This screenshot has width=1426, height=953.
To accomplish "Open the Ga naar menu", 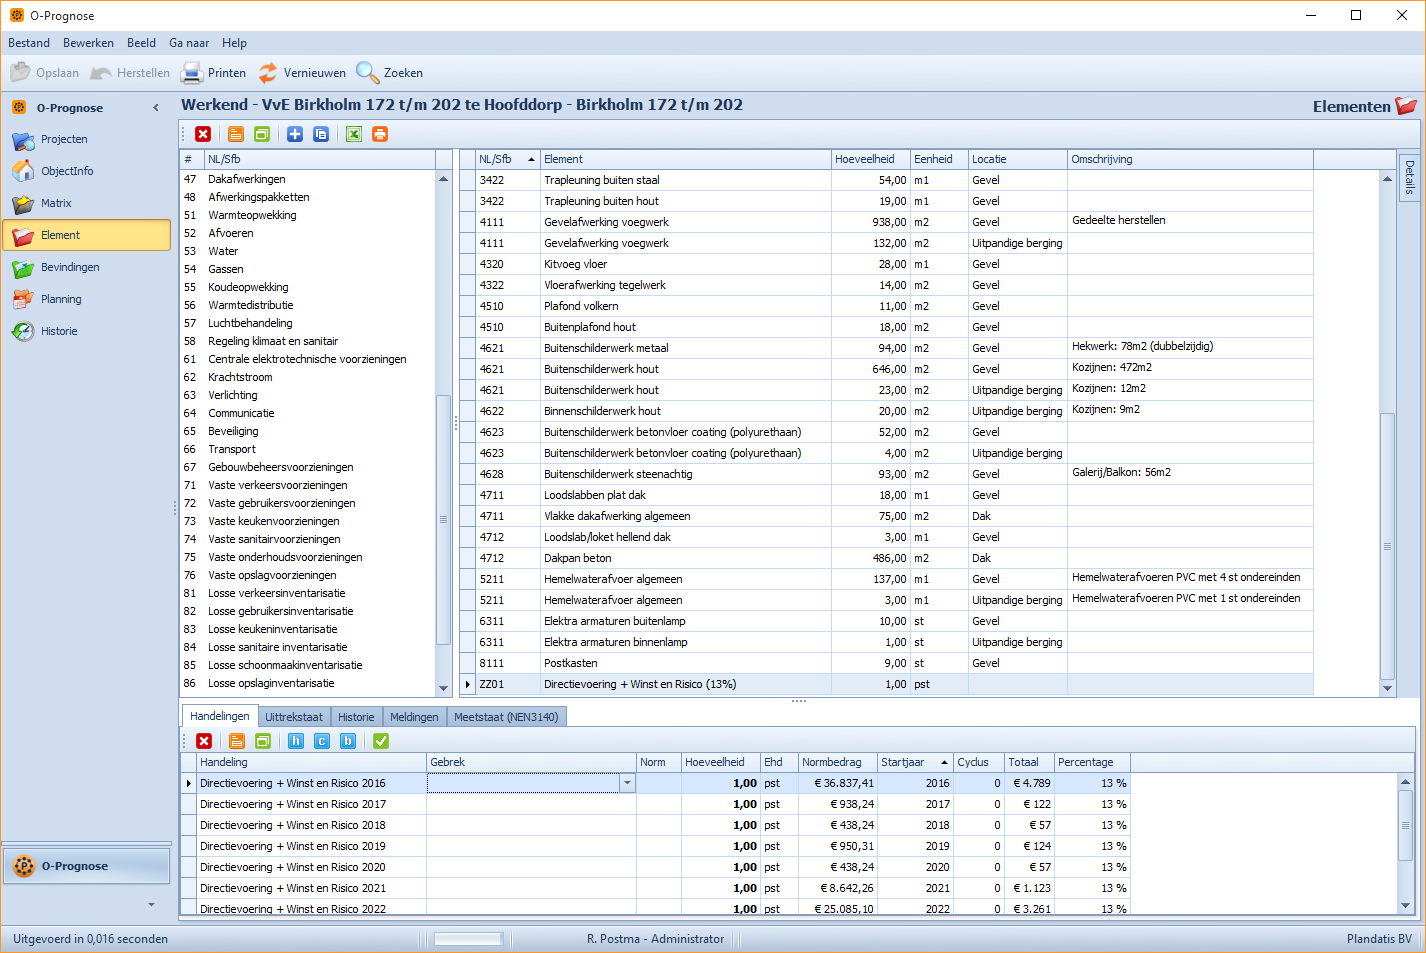I will [189, 43].
